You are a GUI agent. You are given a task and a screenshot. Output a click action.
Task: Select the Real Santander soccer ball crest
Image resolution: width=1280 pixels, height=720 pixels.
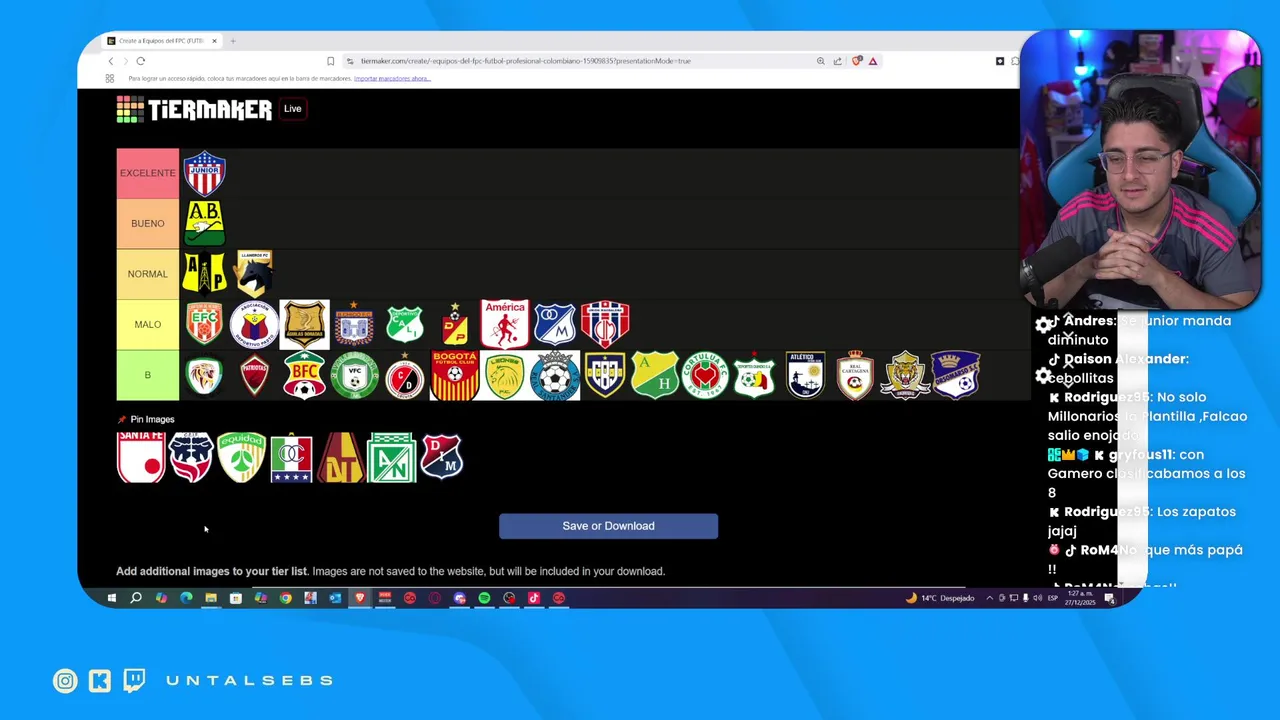pyautogui.click(x=554, y=375)
